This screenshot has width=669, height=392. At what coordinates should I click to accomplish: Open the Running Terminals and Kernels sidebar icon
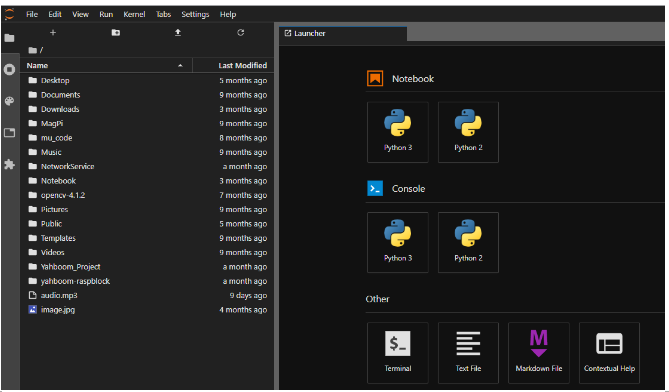[x=9, y=69]
